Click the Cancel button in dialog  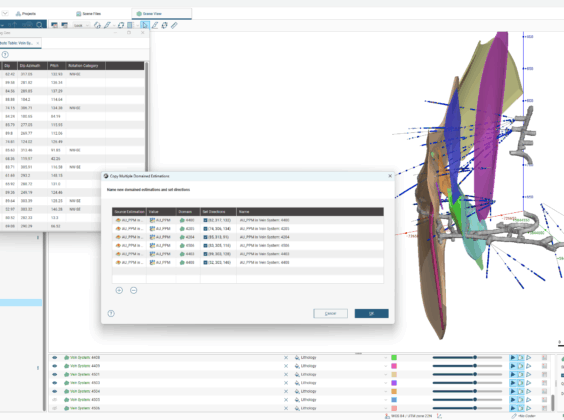point(331,314)
